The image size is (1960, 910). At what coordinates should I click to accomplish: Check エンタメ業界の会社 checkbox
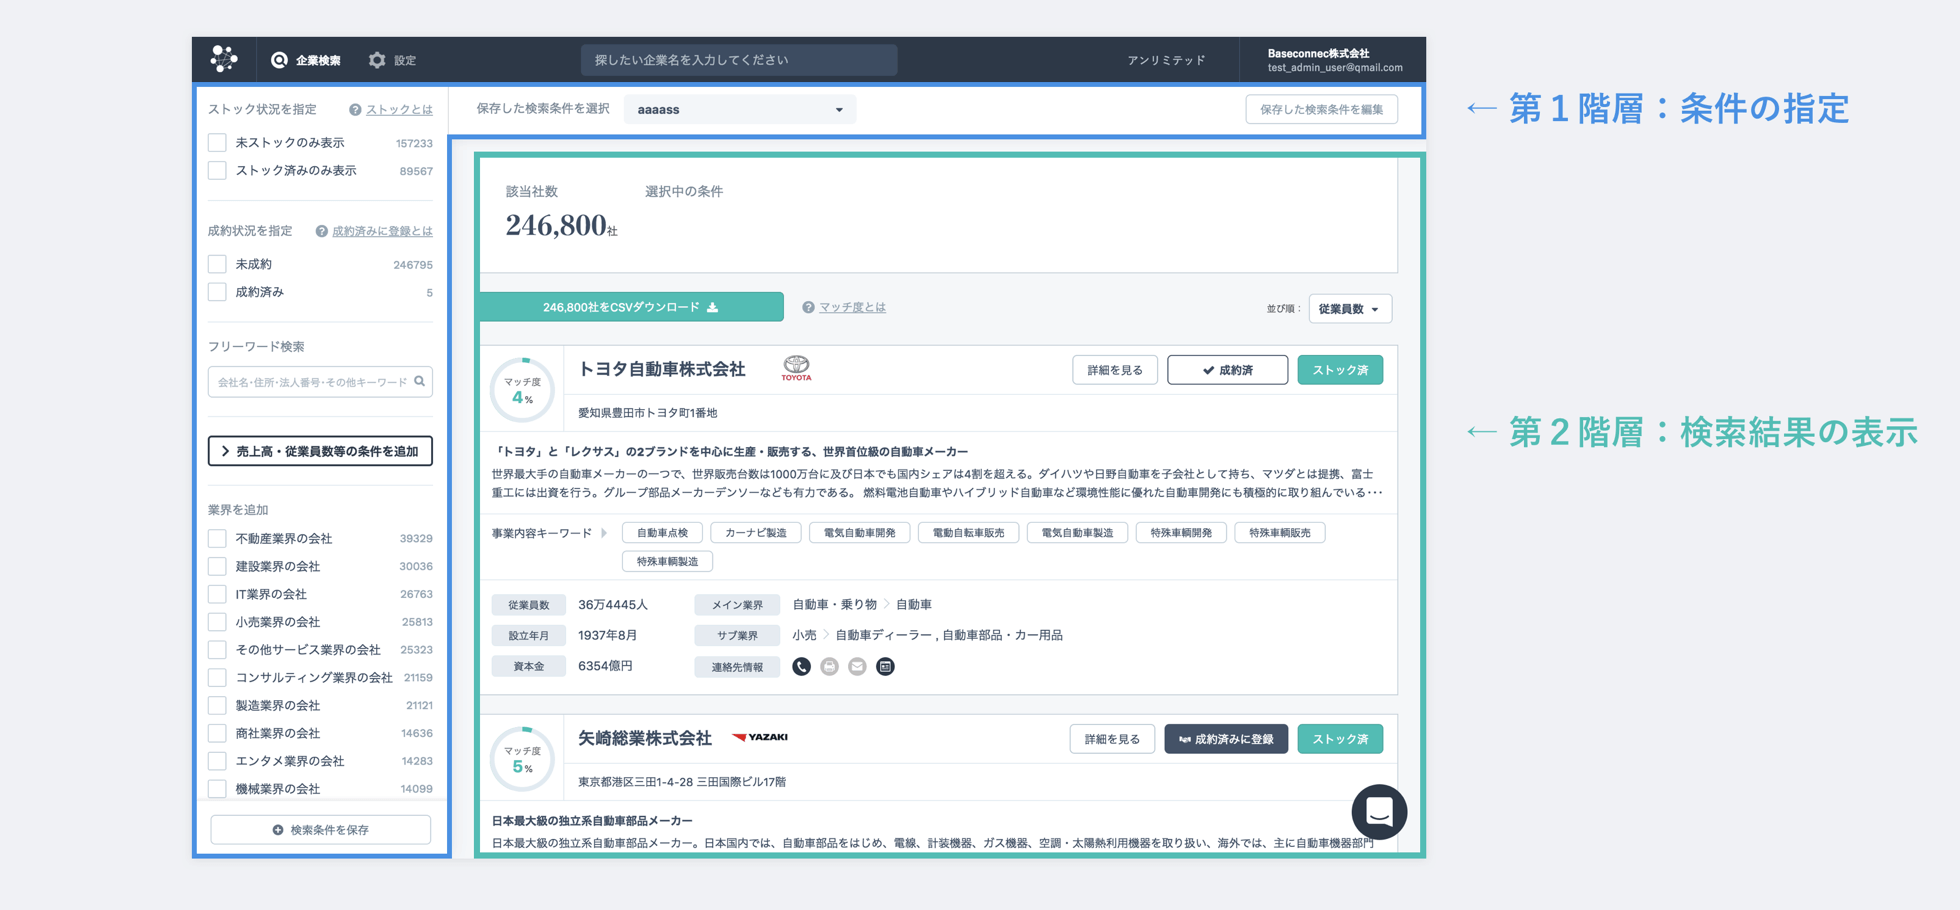(217, 761)
